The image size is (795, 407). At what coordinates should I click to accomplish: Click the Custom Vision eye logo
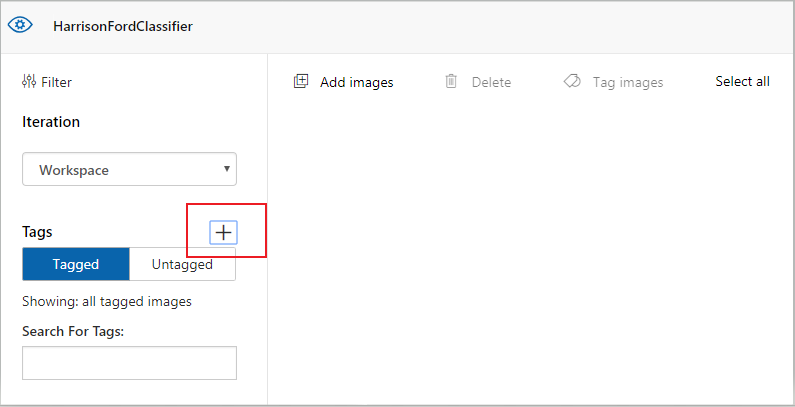[20, 26]
